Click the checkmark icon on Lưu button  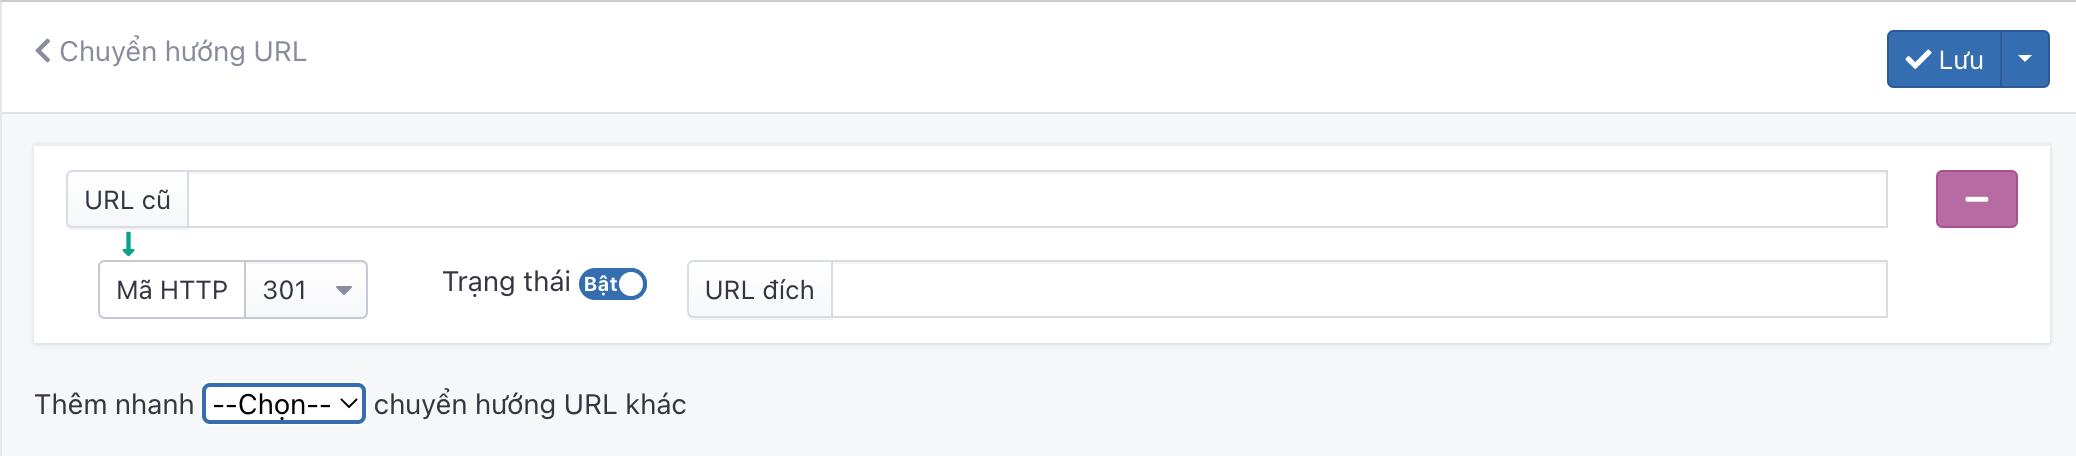coord(1918,60)
